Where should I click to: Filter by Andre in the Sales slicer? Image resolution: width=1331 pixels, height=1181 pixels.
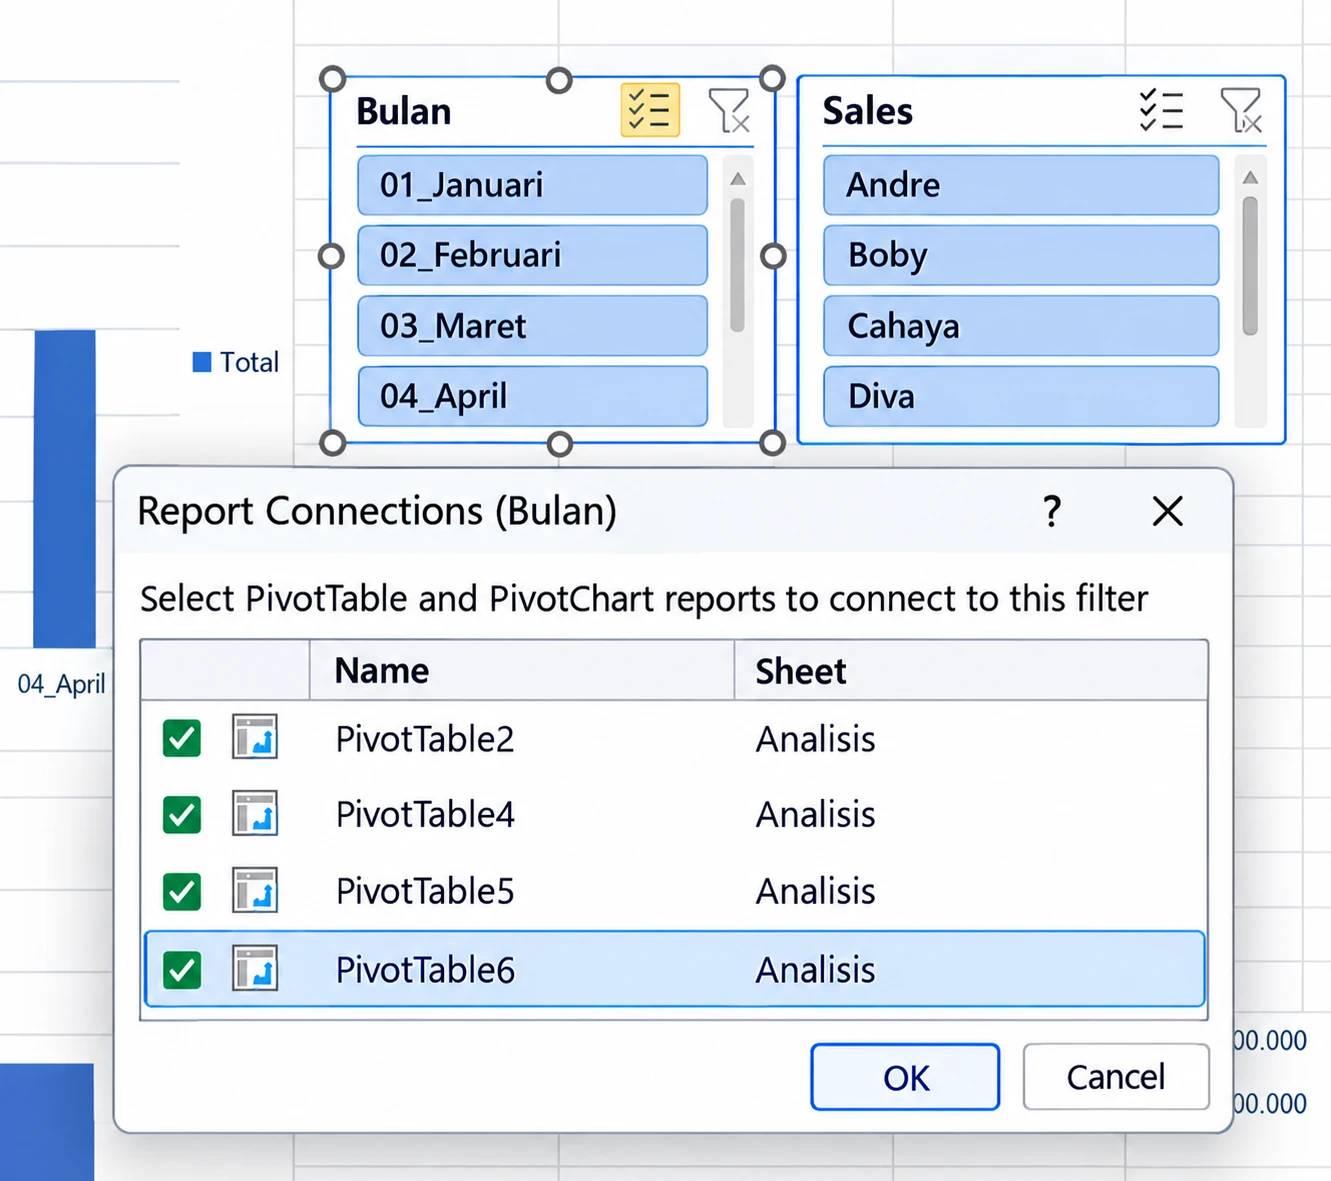click(1021, 185)
